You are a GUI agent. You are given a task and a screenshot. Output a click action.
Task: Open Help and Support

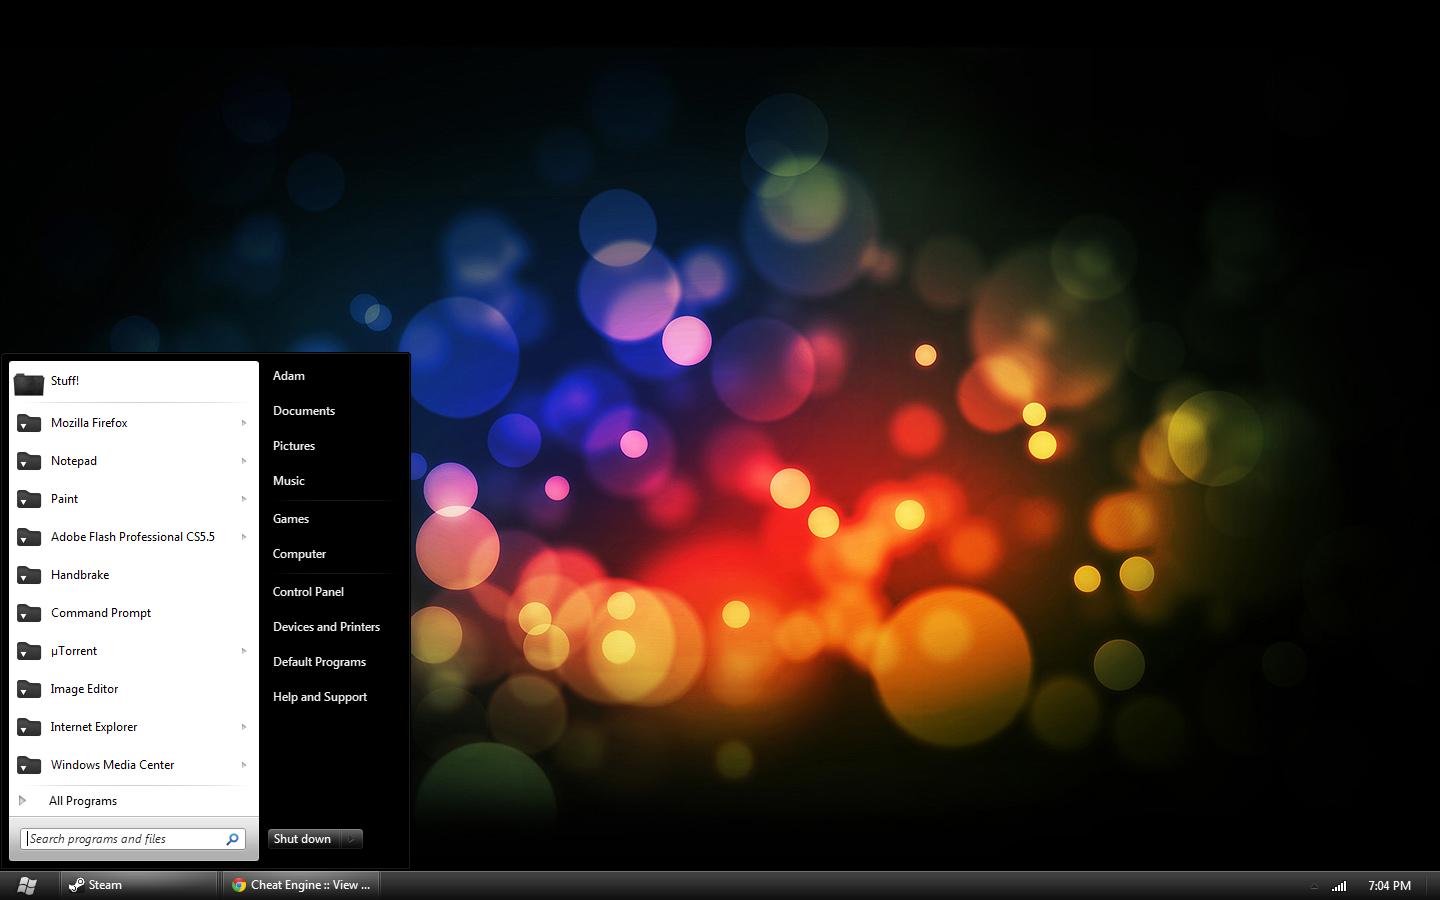[x=320, y=697]
